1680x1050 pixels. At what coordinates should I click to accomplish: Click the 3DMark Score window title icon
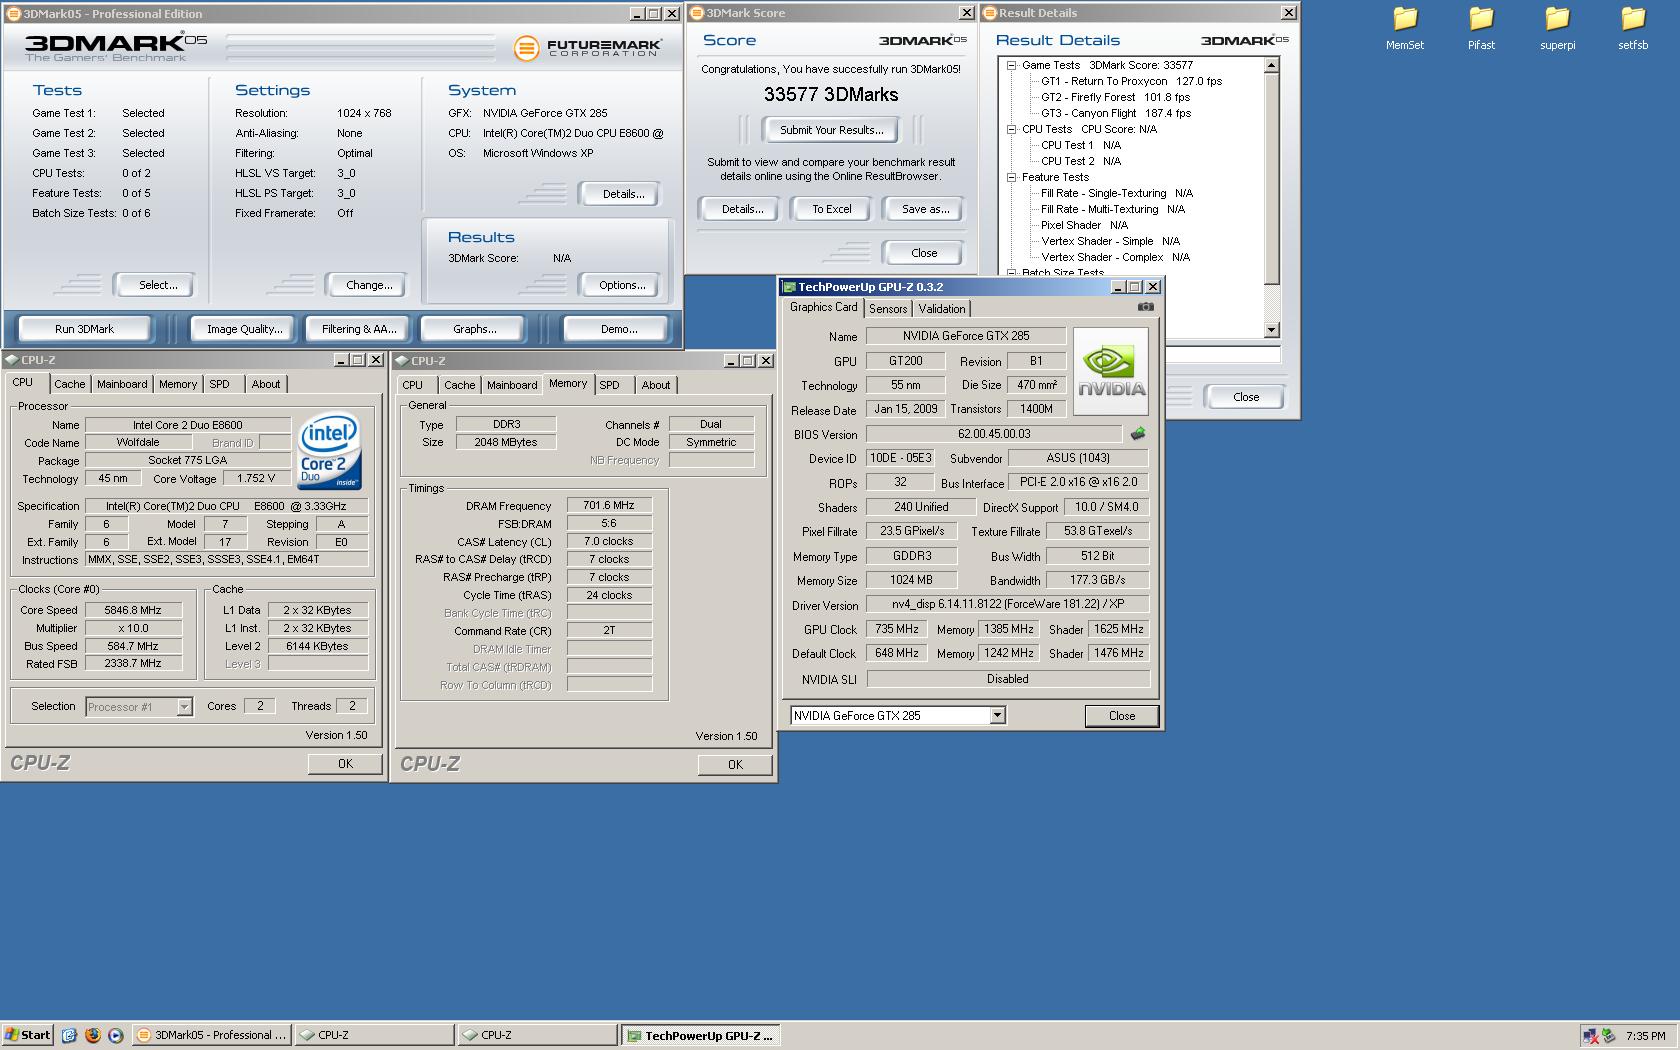point(697,13)
